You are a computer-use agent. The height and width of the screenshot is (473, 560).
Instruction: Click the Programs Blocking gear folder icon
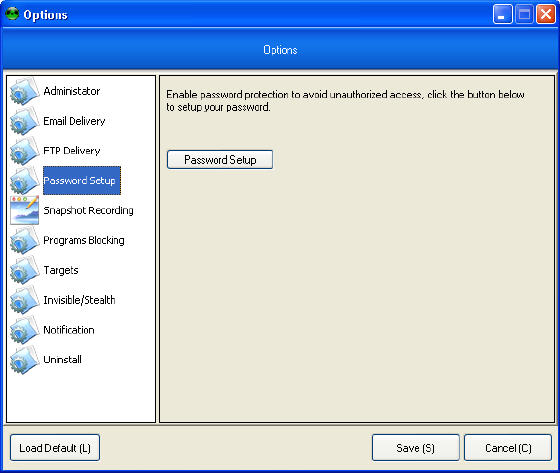(x=24, y=240)
